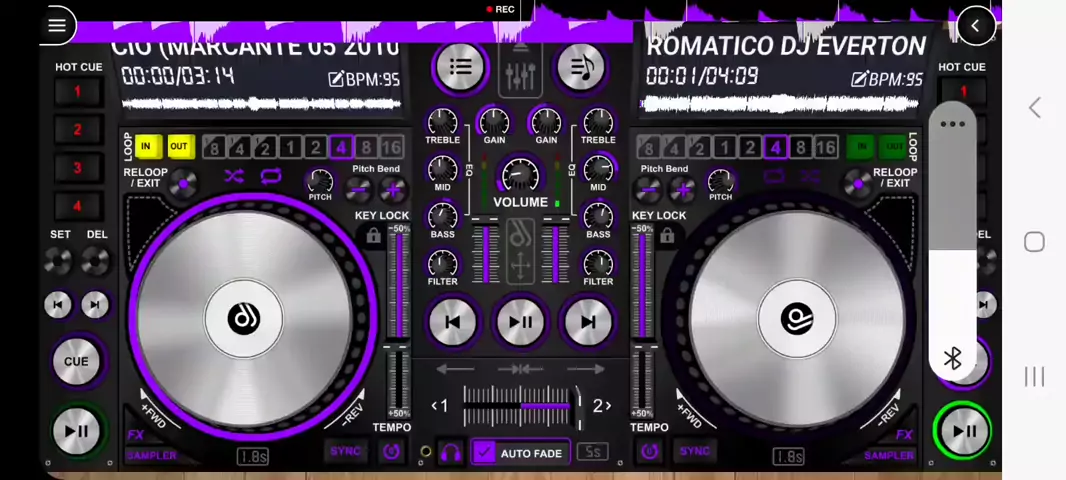Image resolution: width=1066 pixels, height=480 pixels.
Task: Open the hamburger menu at top left
Action: (x=57, y=25)
